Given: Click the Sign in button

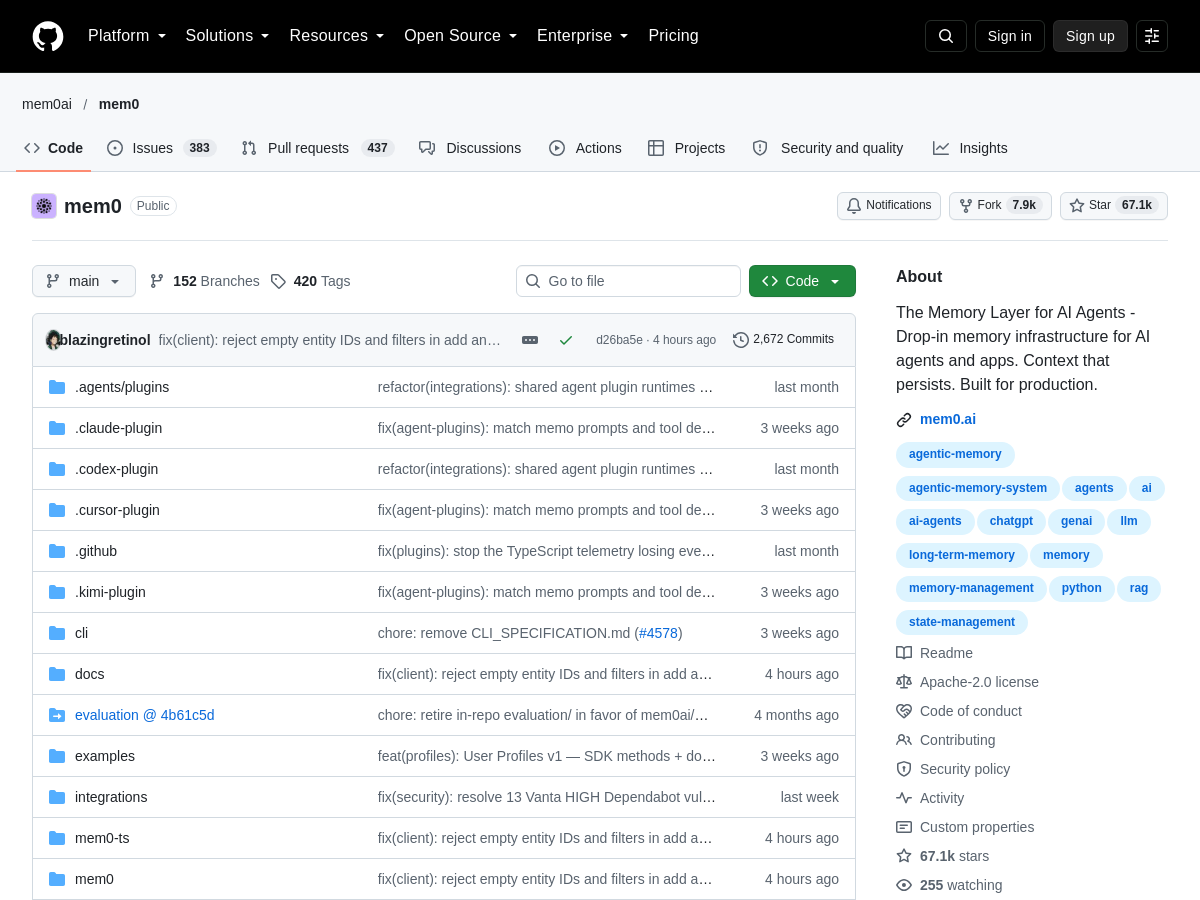Looking at the screenshot, I should click(x=1010, y=36).
